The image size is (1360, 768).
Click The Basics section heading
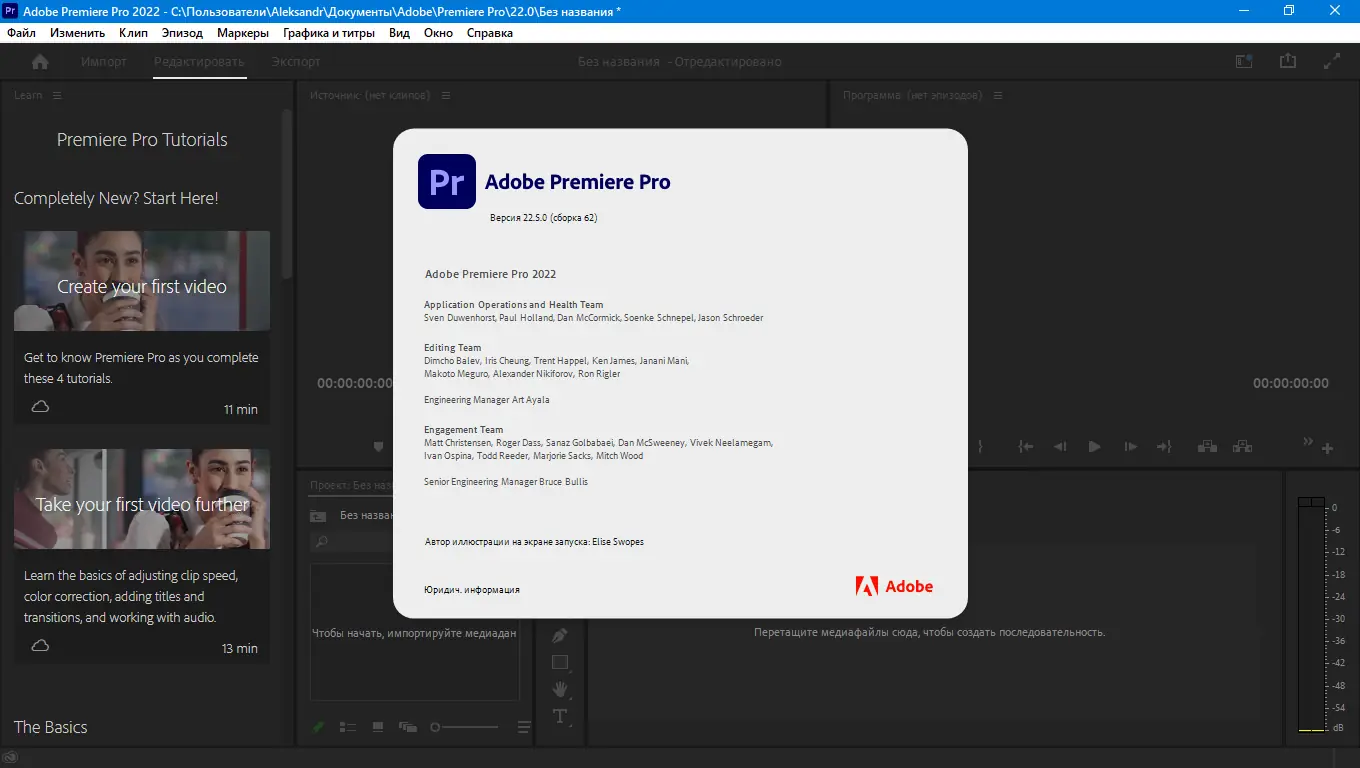pyautogui.click(x=51, y=727)
